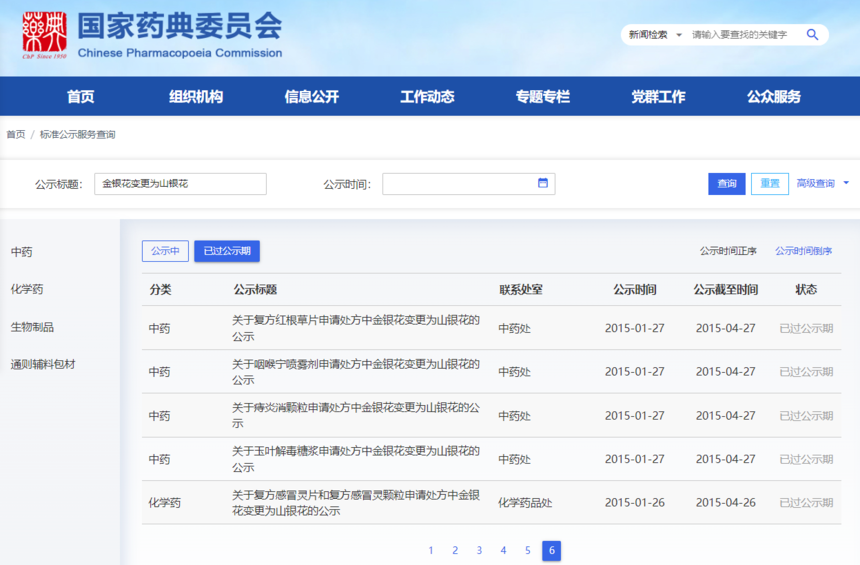Image resolution: width=860 pixels, height=565 pixels.
Task: Go to page 3 of results
Action: click(x=479, y=551)
